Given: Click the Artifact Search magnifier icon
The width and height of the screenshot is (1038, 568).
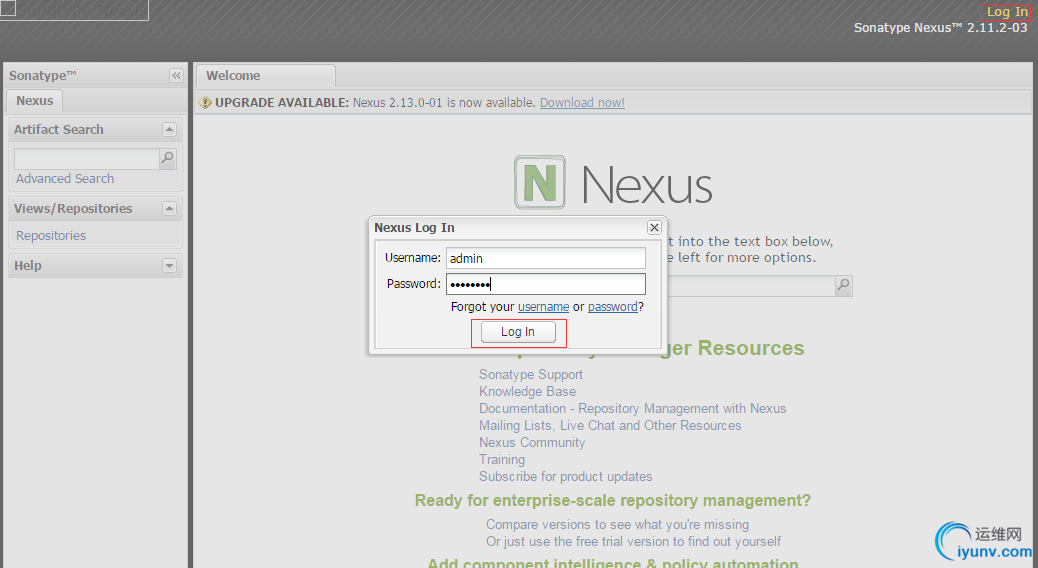Looking at the screenshot, I should pos(167,158).
